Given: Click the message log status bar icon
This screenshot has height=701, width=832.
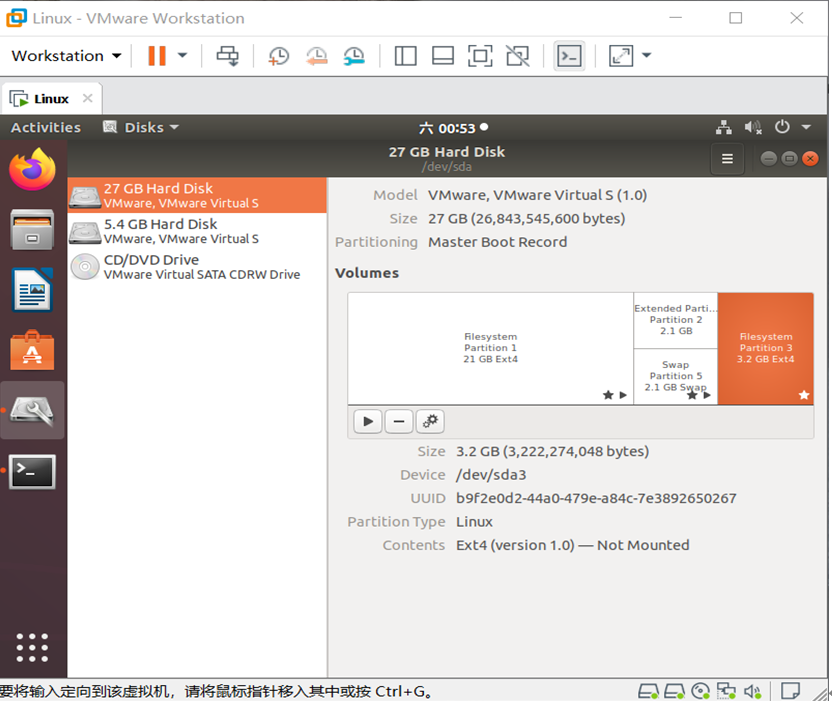Looking at the screenshot, I should click(791, 691).
